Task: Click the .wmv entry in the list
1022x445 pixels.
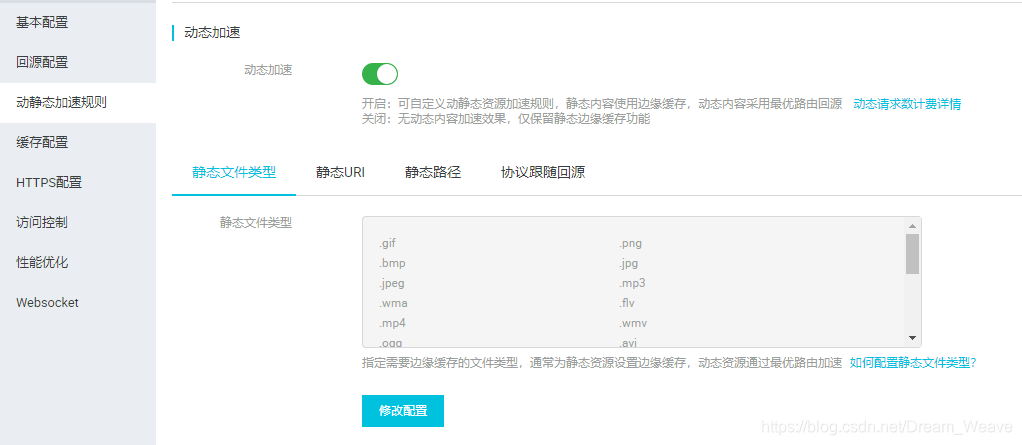Action: (632, 323)
